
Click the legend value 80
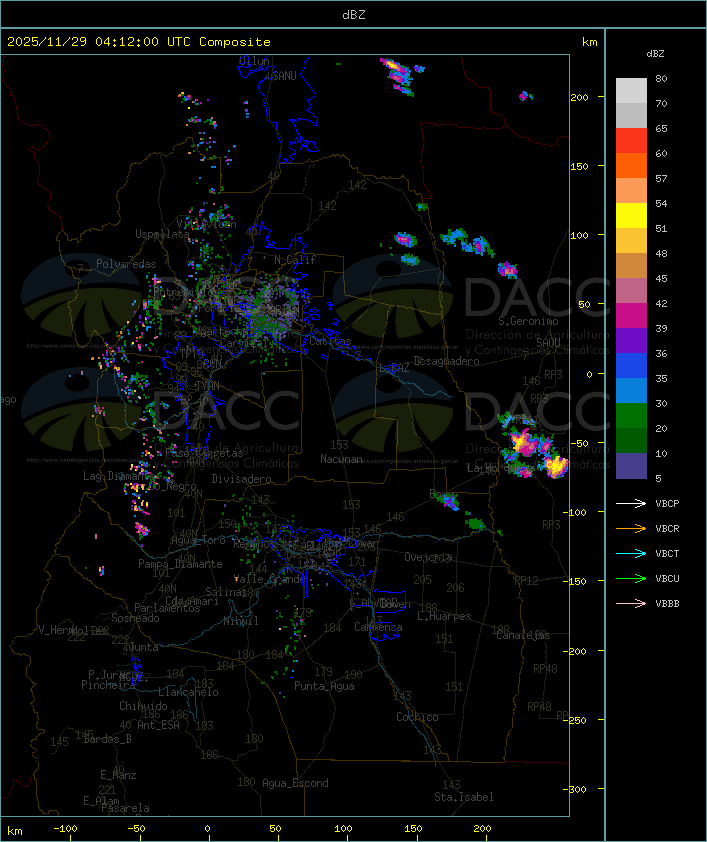point(661,78)
